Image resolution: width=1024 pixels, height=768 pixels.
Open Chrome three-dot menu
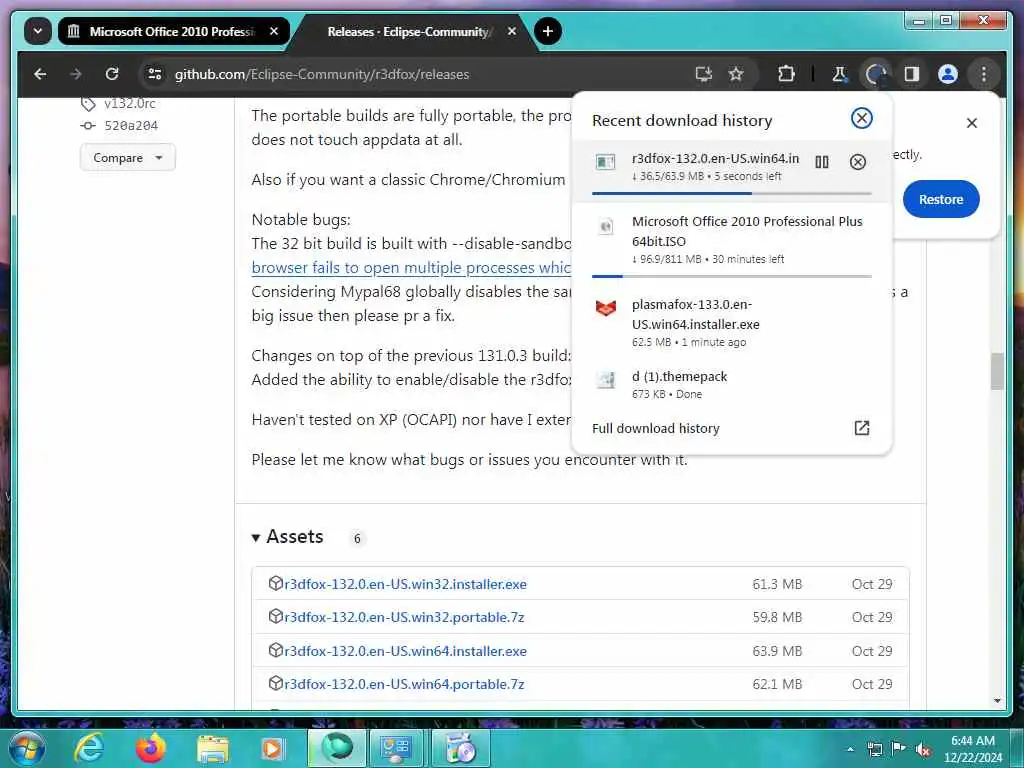pyautogui.click(x=984, y=74)
